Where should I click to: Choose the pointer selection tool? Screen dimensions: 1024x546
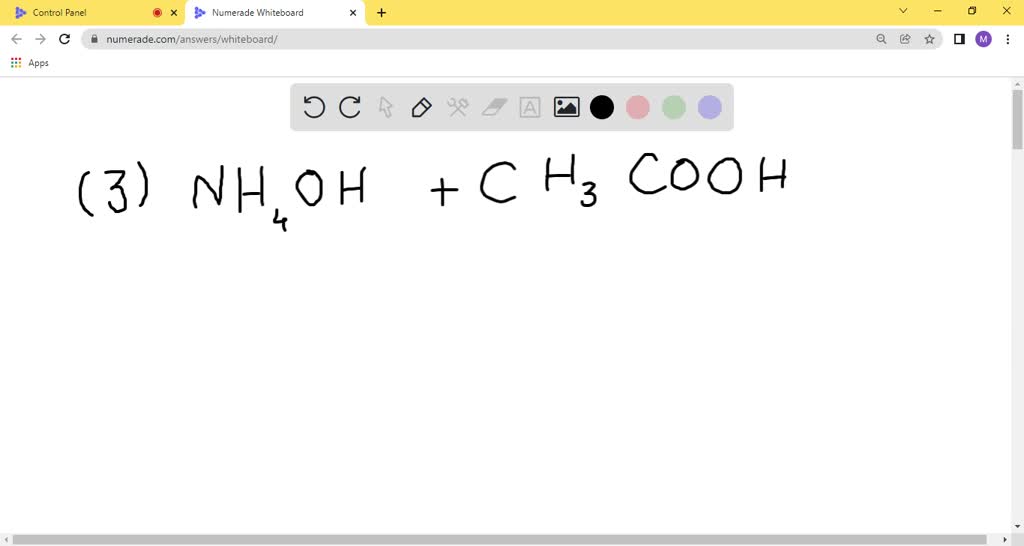click(386, 107)
